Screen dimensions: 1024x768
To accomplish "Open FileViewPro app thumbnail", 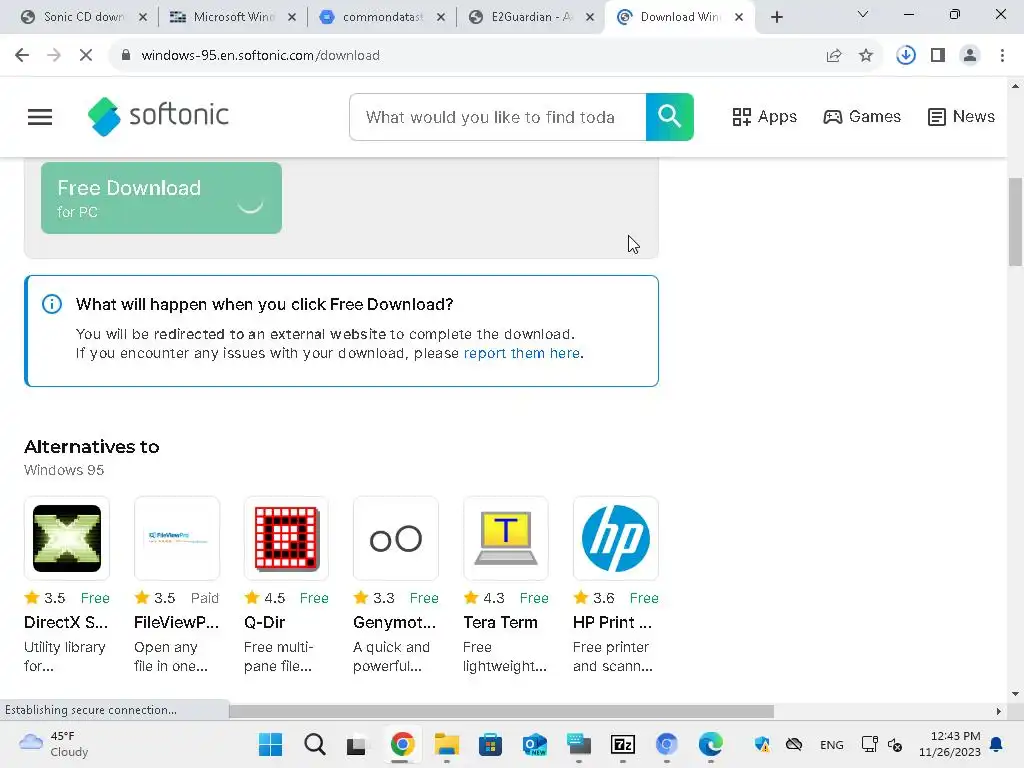I will (176, 538).
